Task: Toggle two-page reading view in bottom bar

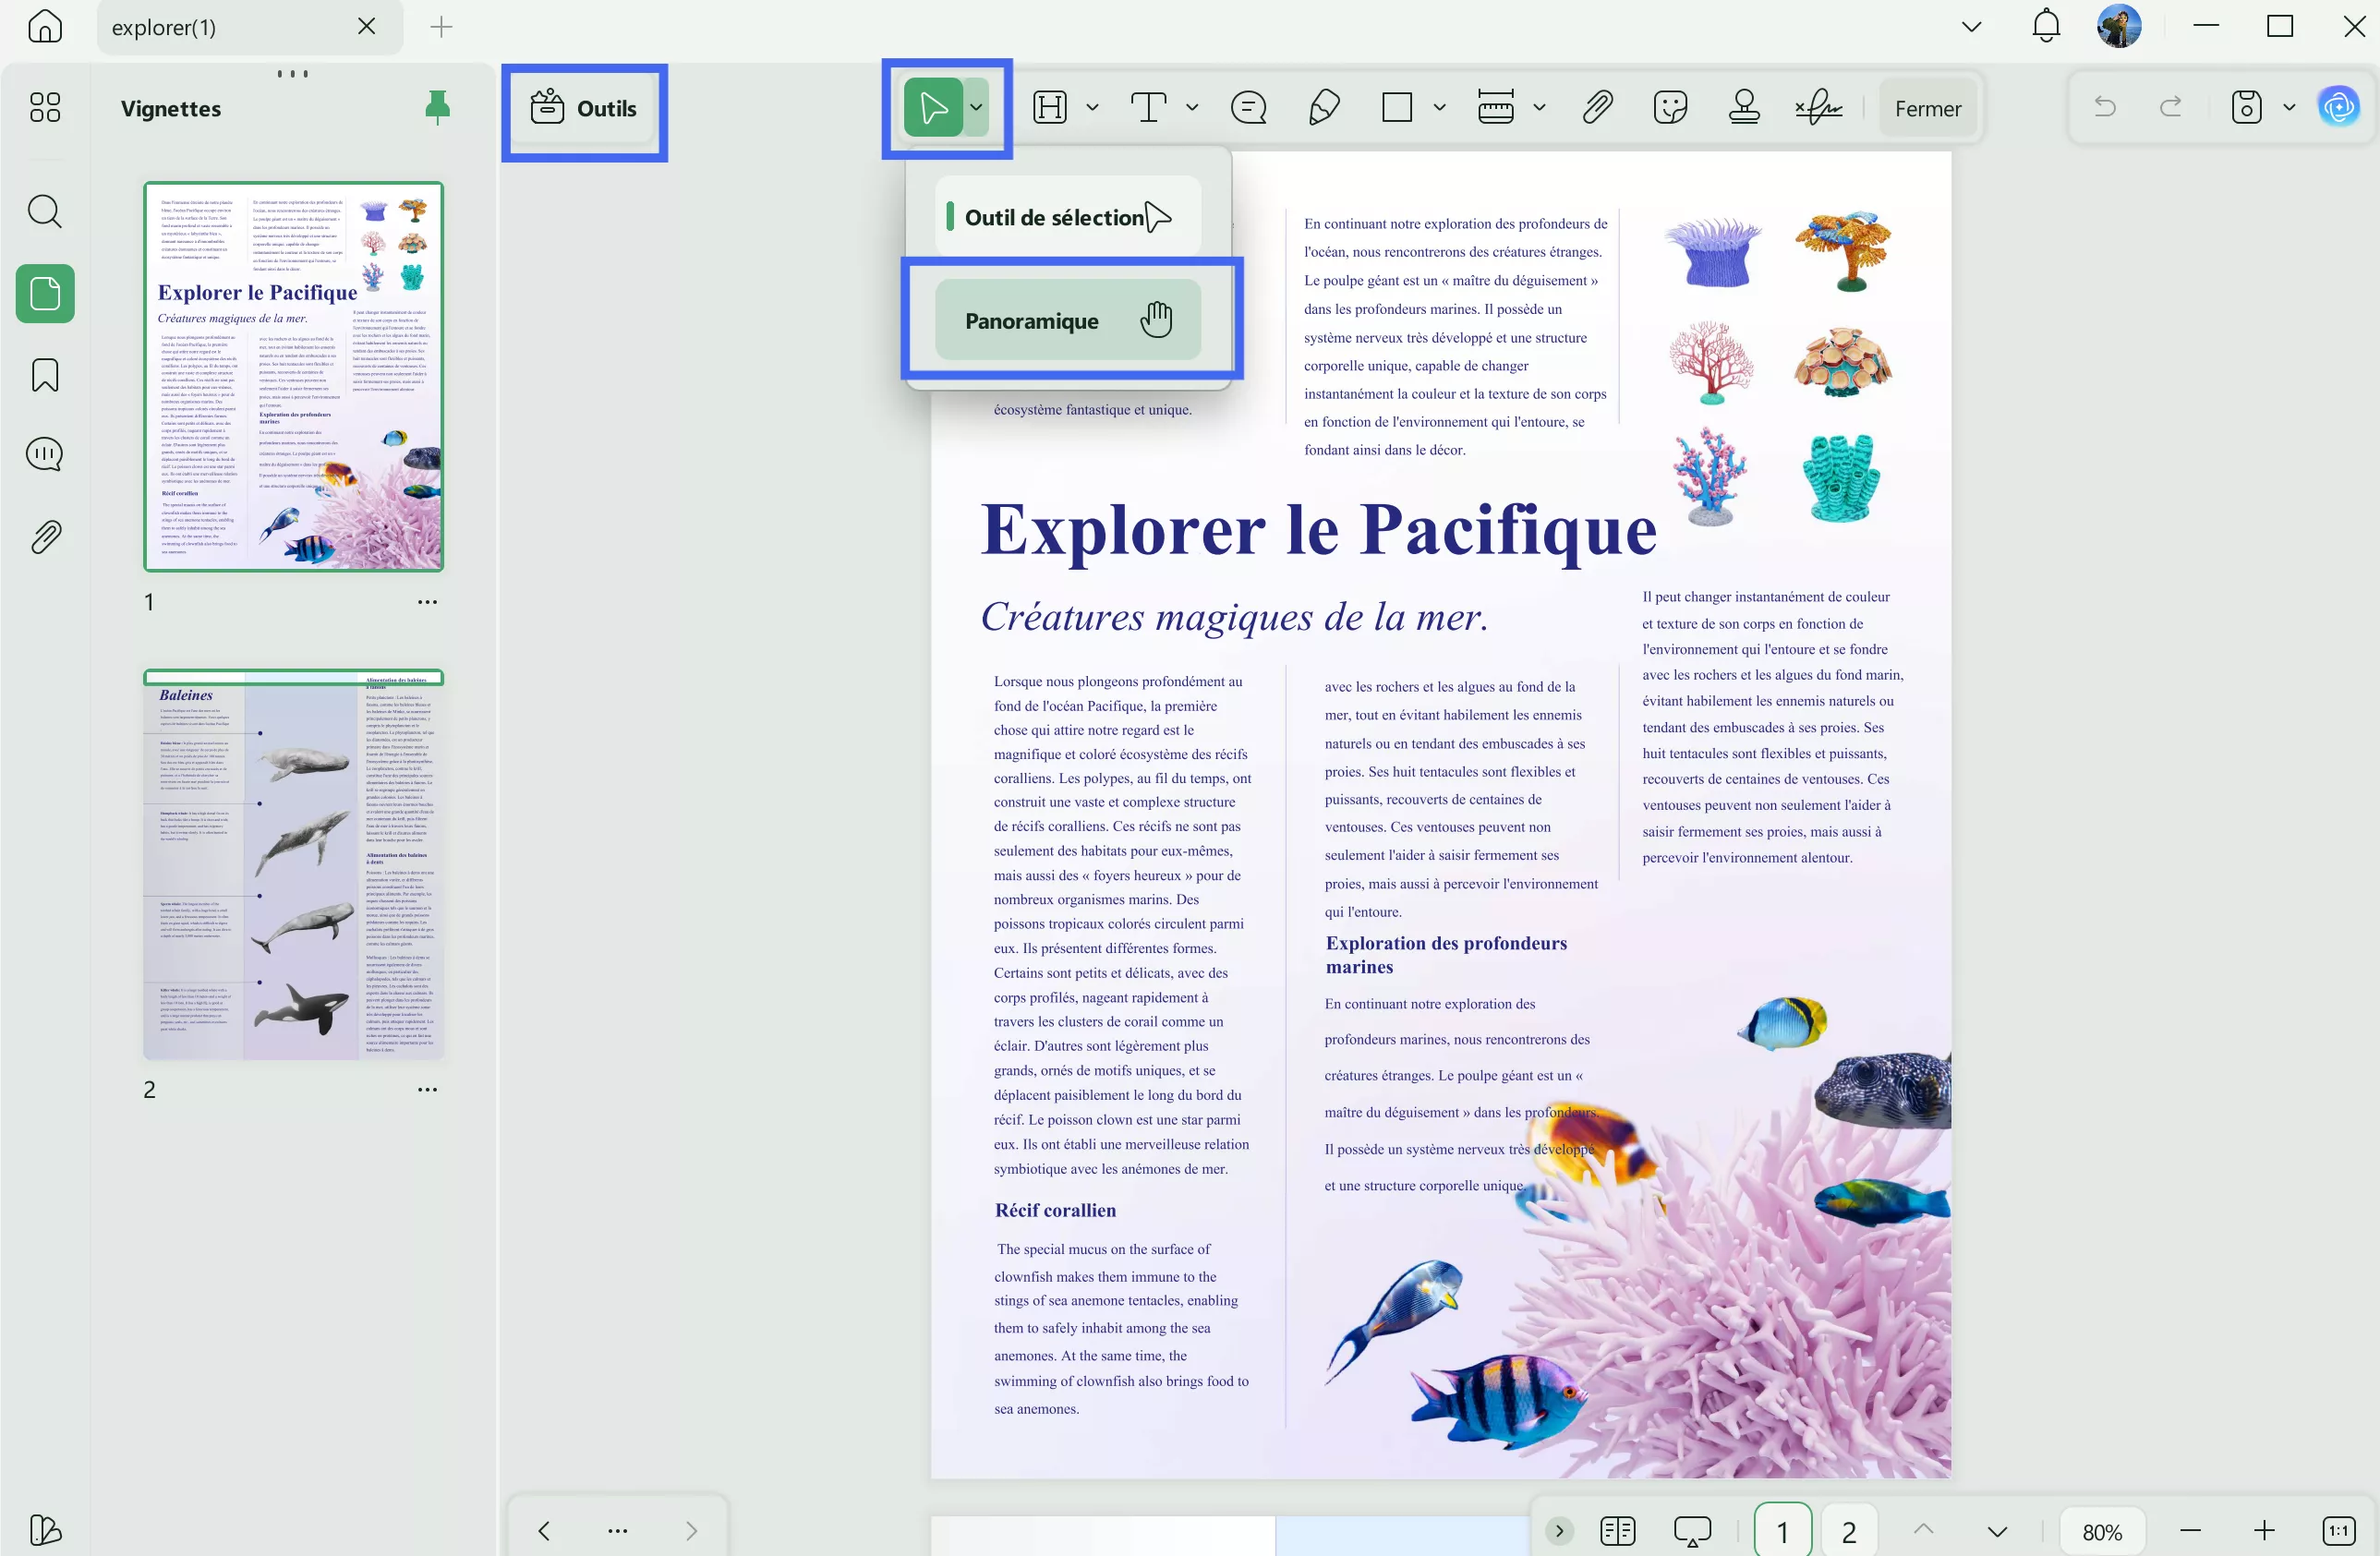Action: pyautogui.click(x=1617, y=1531)
